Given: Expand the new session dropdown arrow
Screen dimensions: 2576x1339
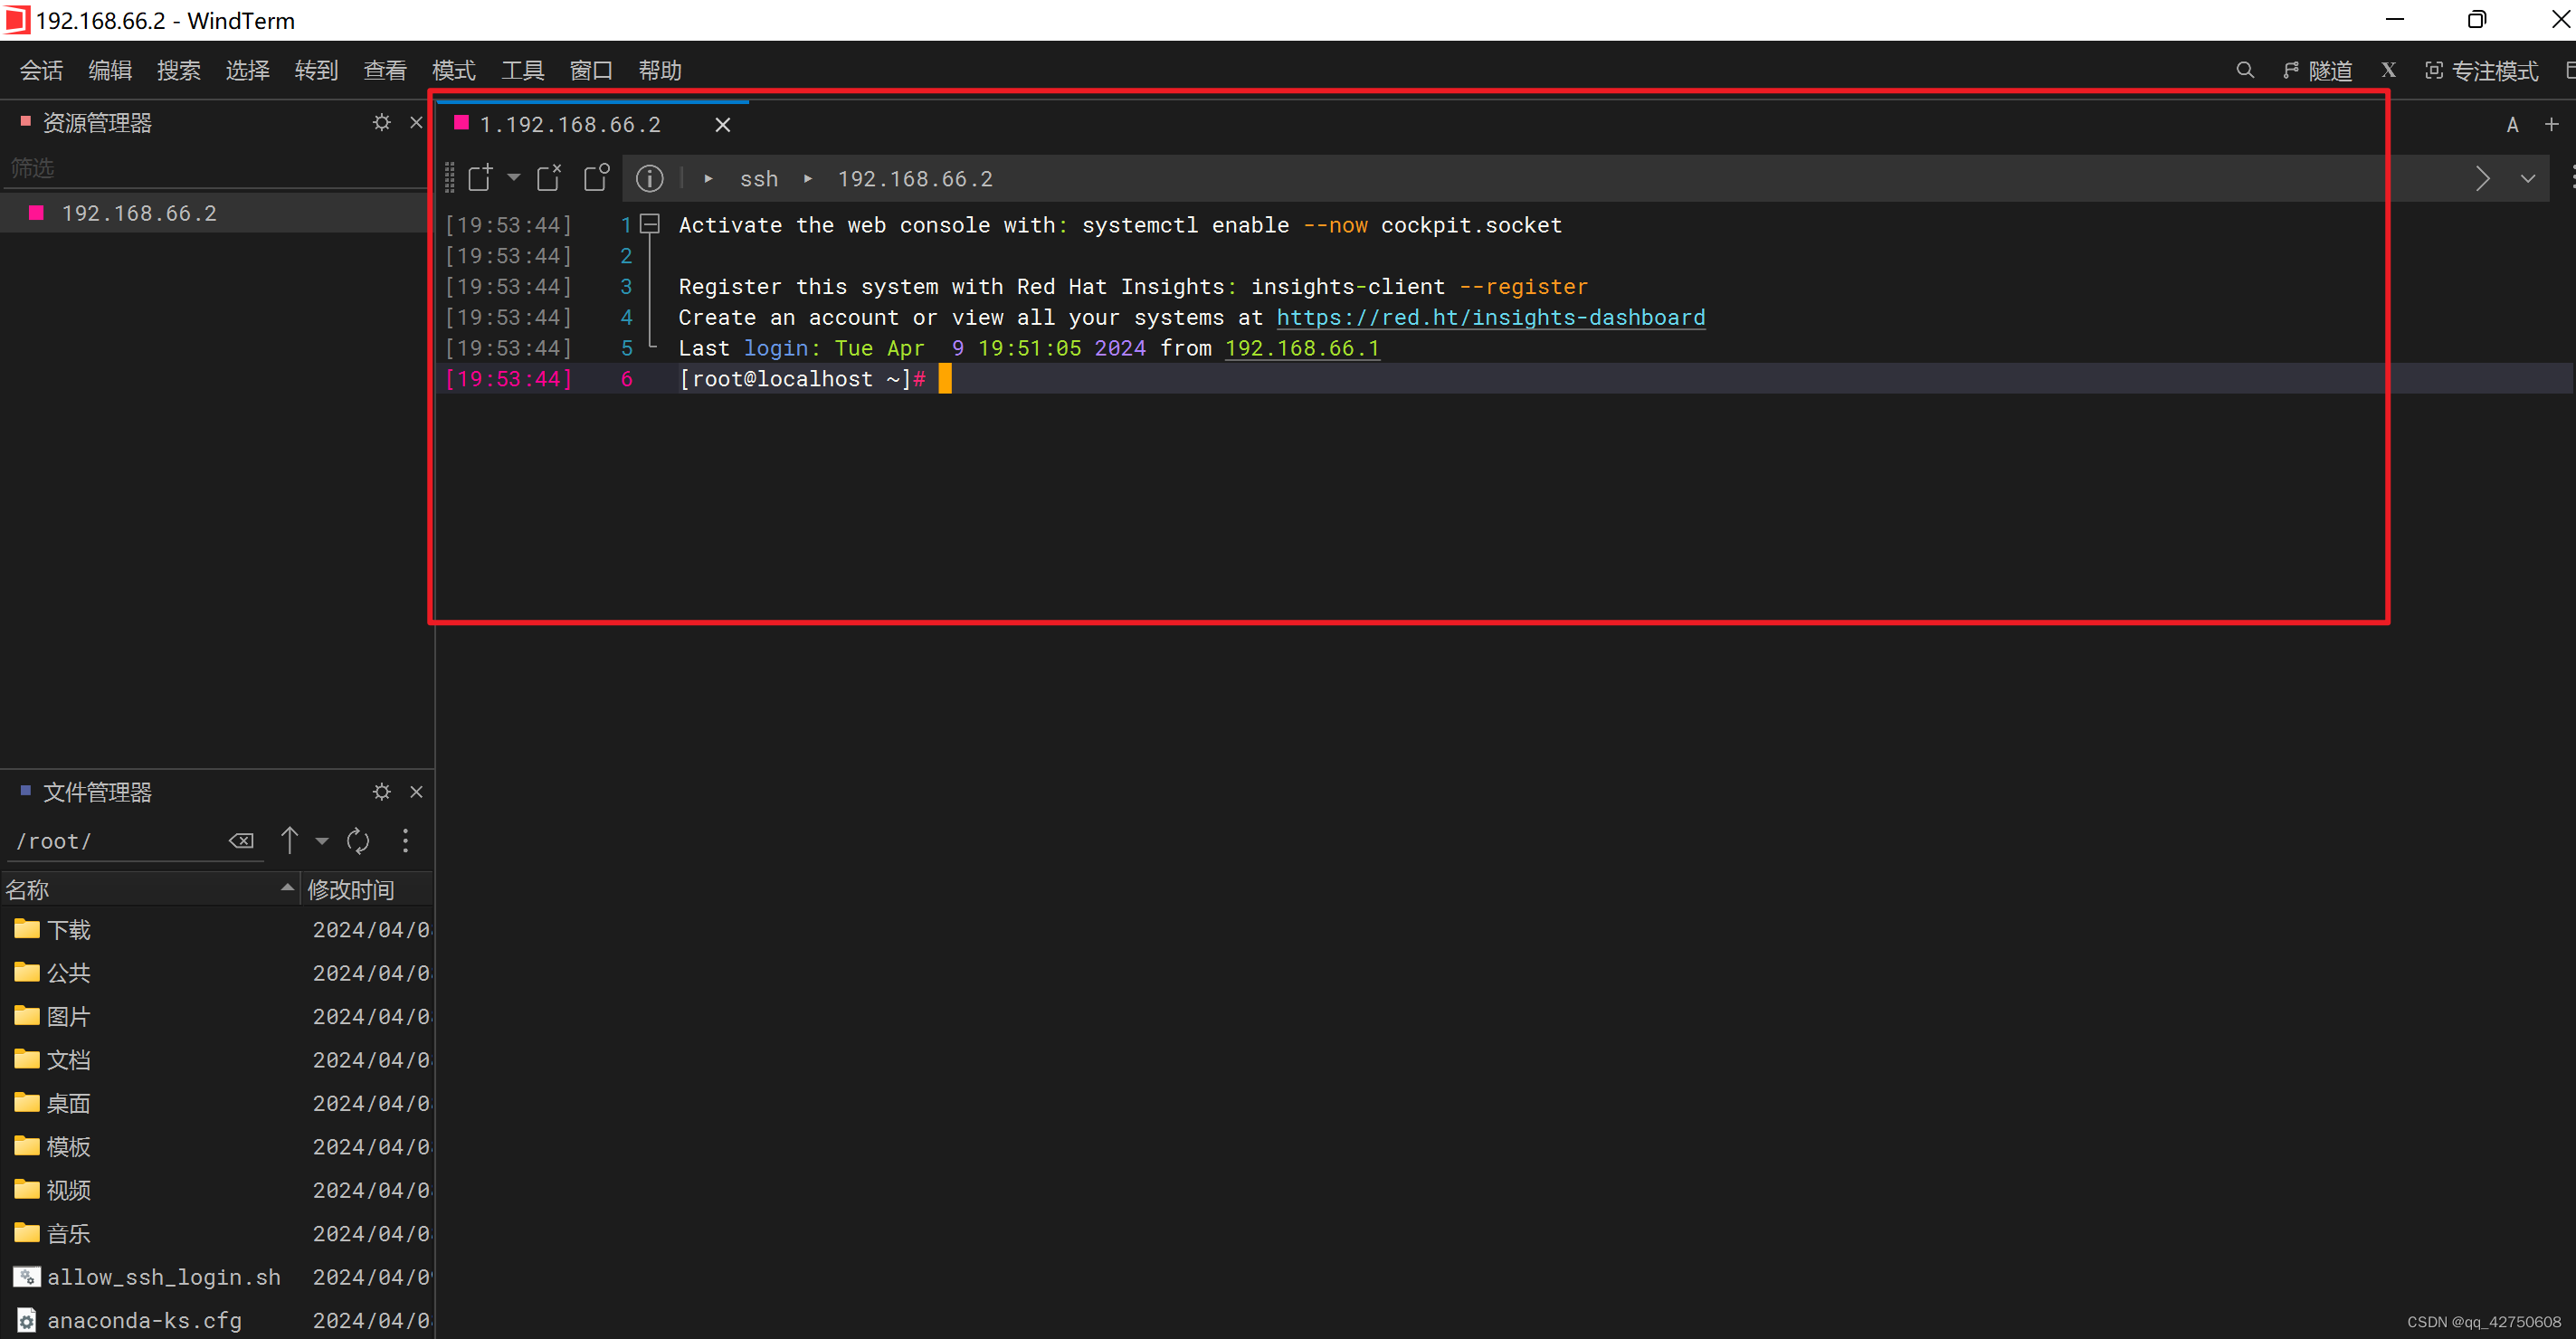Looking at the screenshot, I should [513, 177].
